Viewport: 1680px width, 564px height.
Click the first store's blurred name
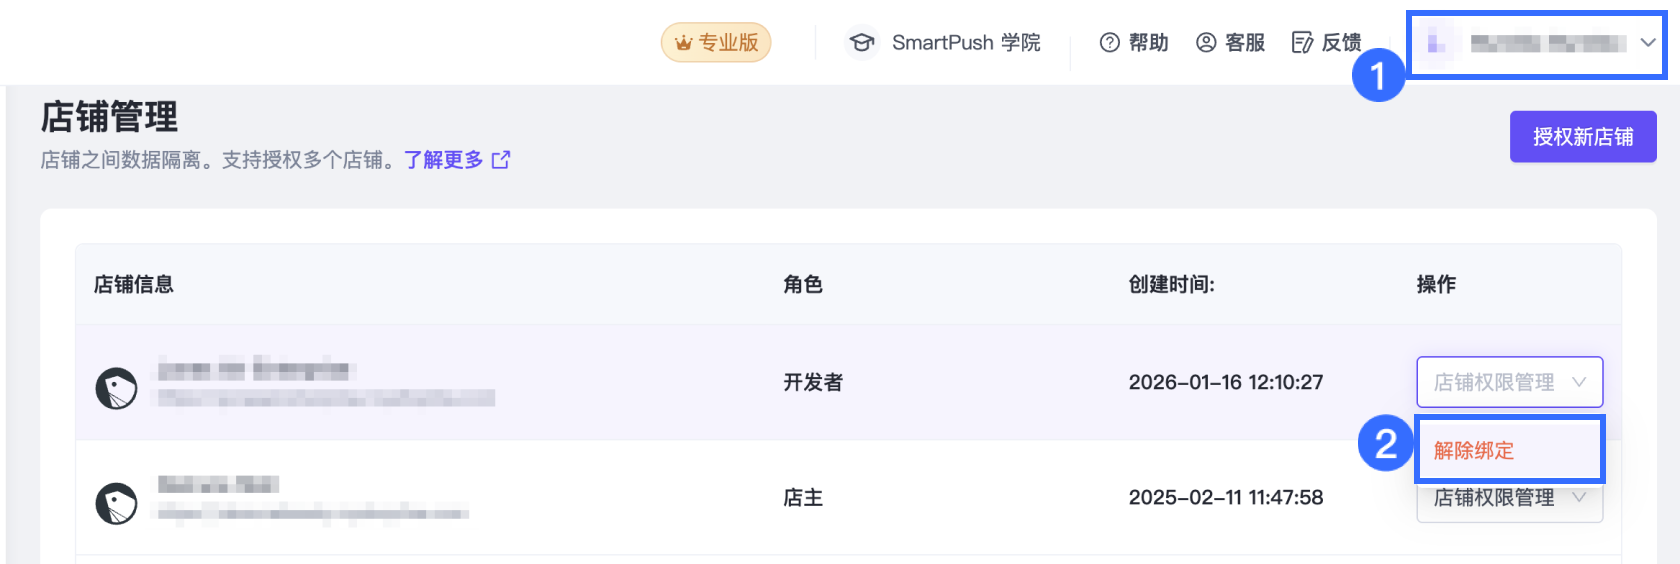[253, 370]
